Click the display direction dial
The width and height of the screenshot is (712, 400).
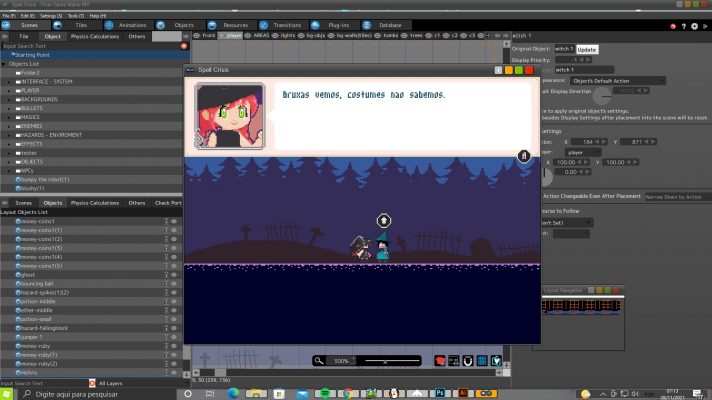[603, 96]
